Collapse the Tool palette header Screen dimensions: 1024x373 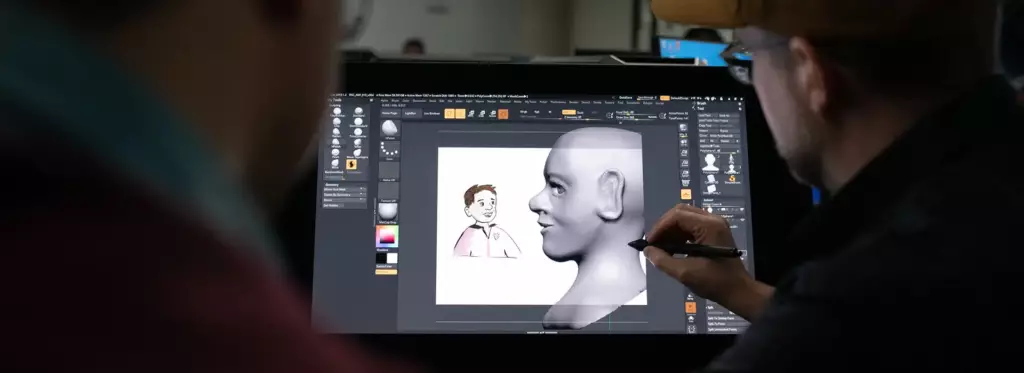(700, 108)
